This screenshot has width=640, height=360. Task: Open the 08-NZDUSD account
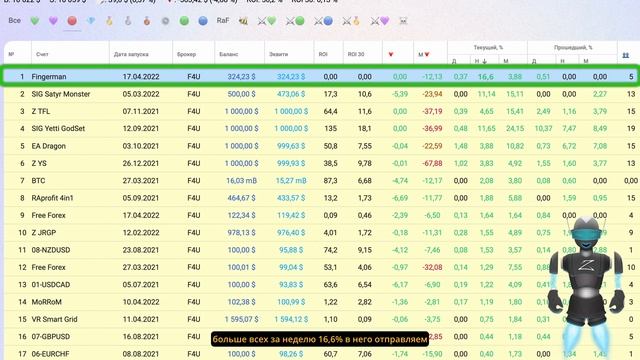pyautogui.click(x=51, y=250)
